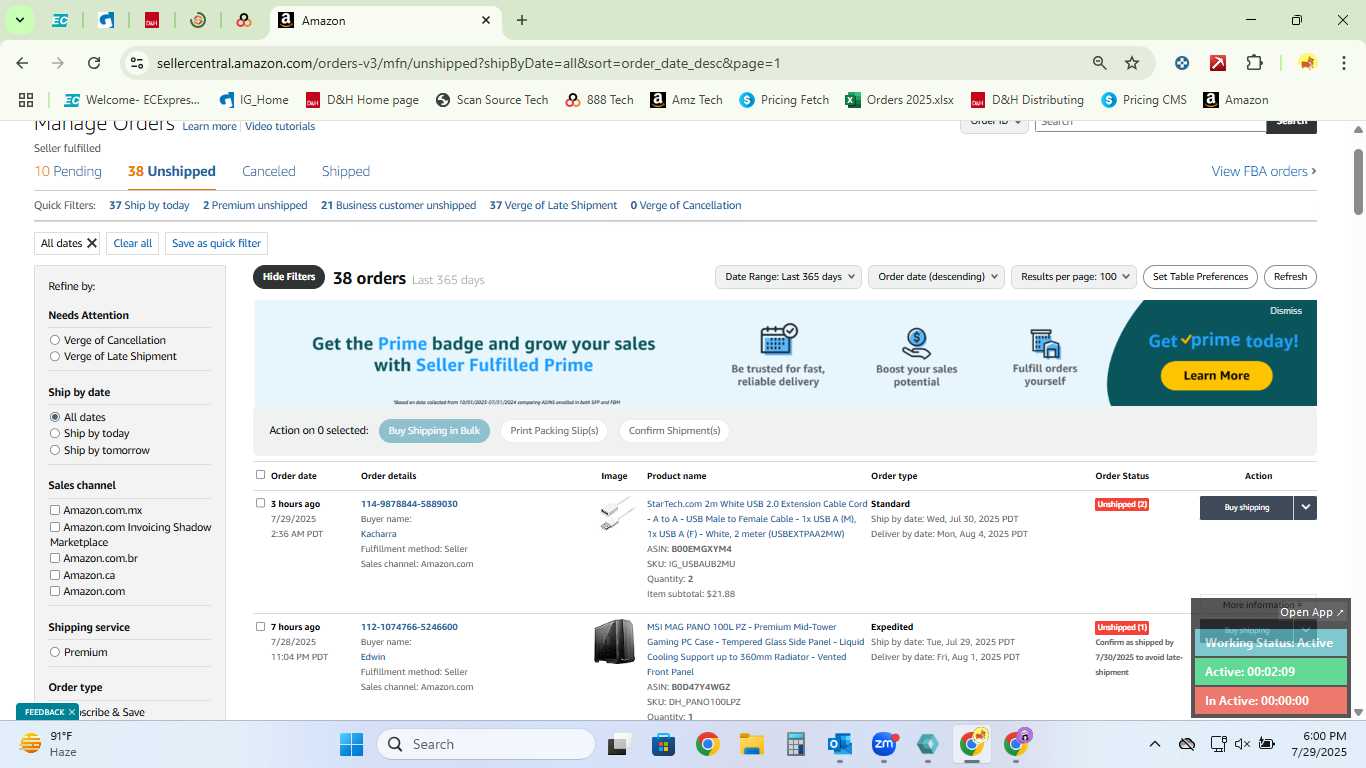1366x768 pixels.
Task: Open tab search chevron at top left
Action: click(19, 20)
